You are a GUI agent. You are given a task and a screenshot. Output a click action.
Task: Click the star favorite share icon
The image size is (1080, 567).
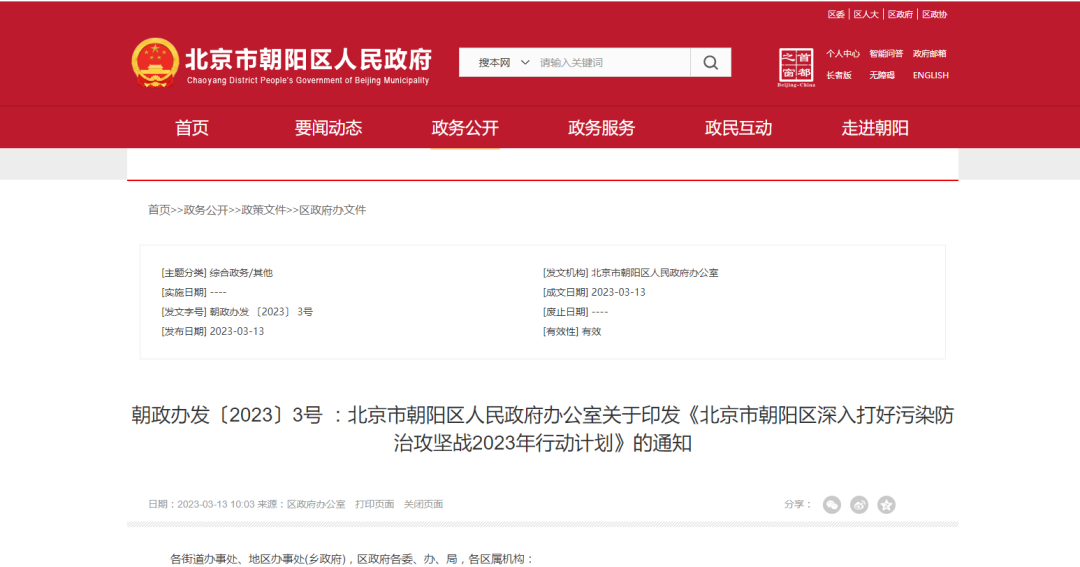tap(886, 505)
